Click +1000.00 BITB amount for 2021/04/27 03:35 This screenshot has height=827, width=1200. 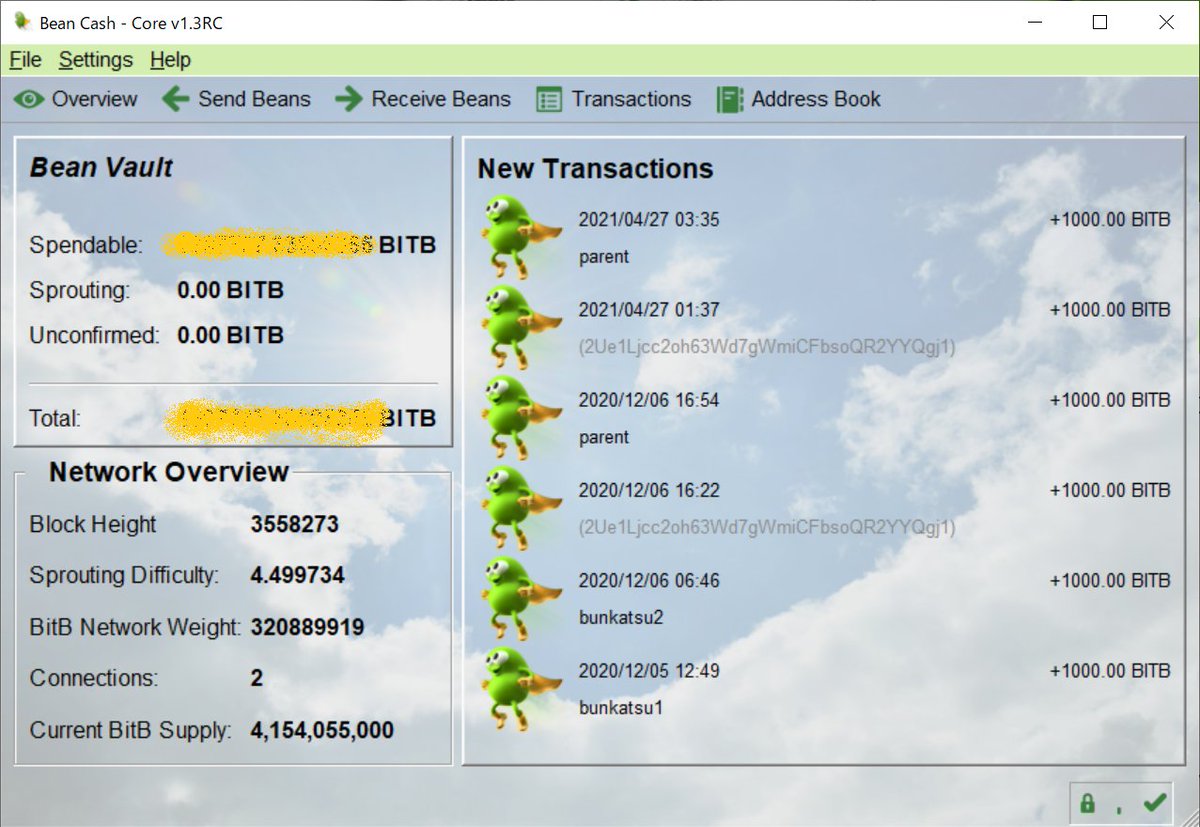click(x=1110, y=220)
